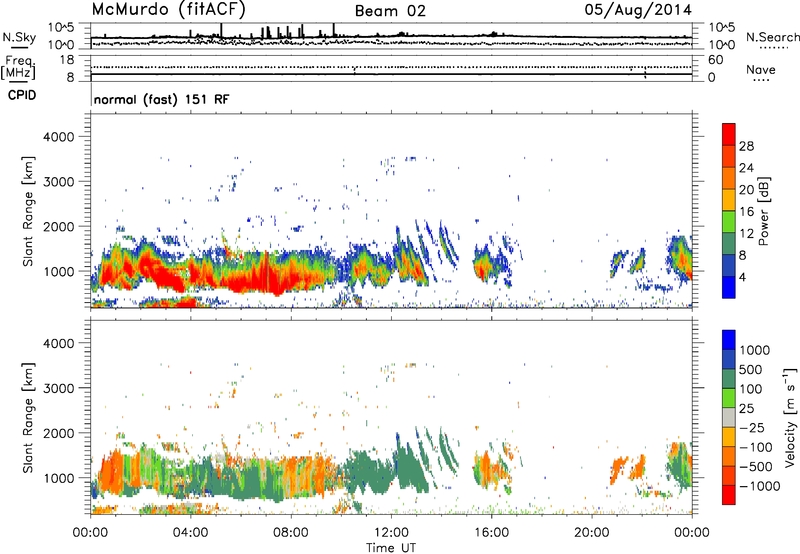Click 'normal (fast) 151 RF' text
The width and height of the screenshot is (800, 554).
coord(162,99)
